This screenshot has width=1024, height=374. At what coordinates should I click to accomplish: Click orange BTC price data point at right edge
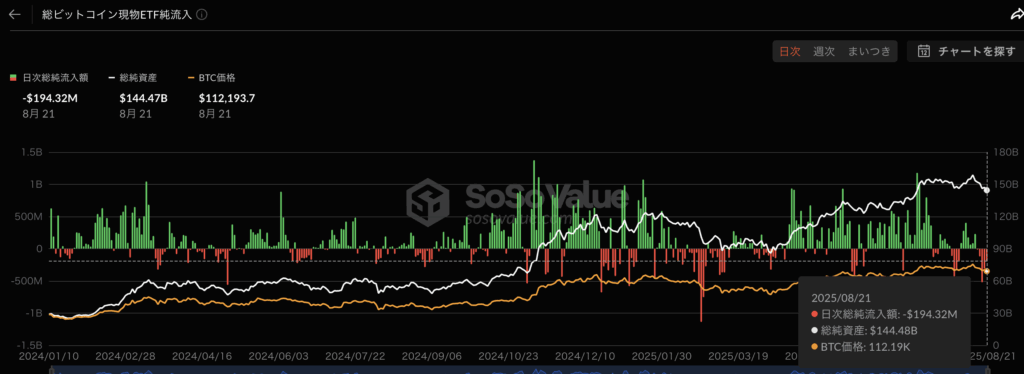[x=987, y=271]
